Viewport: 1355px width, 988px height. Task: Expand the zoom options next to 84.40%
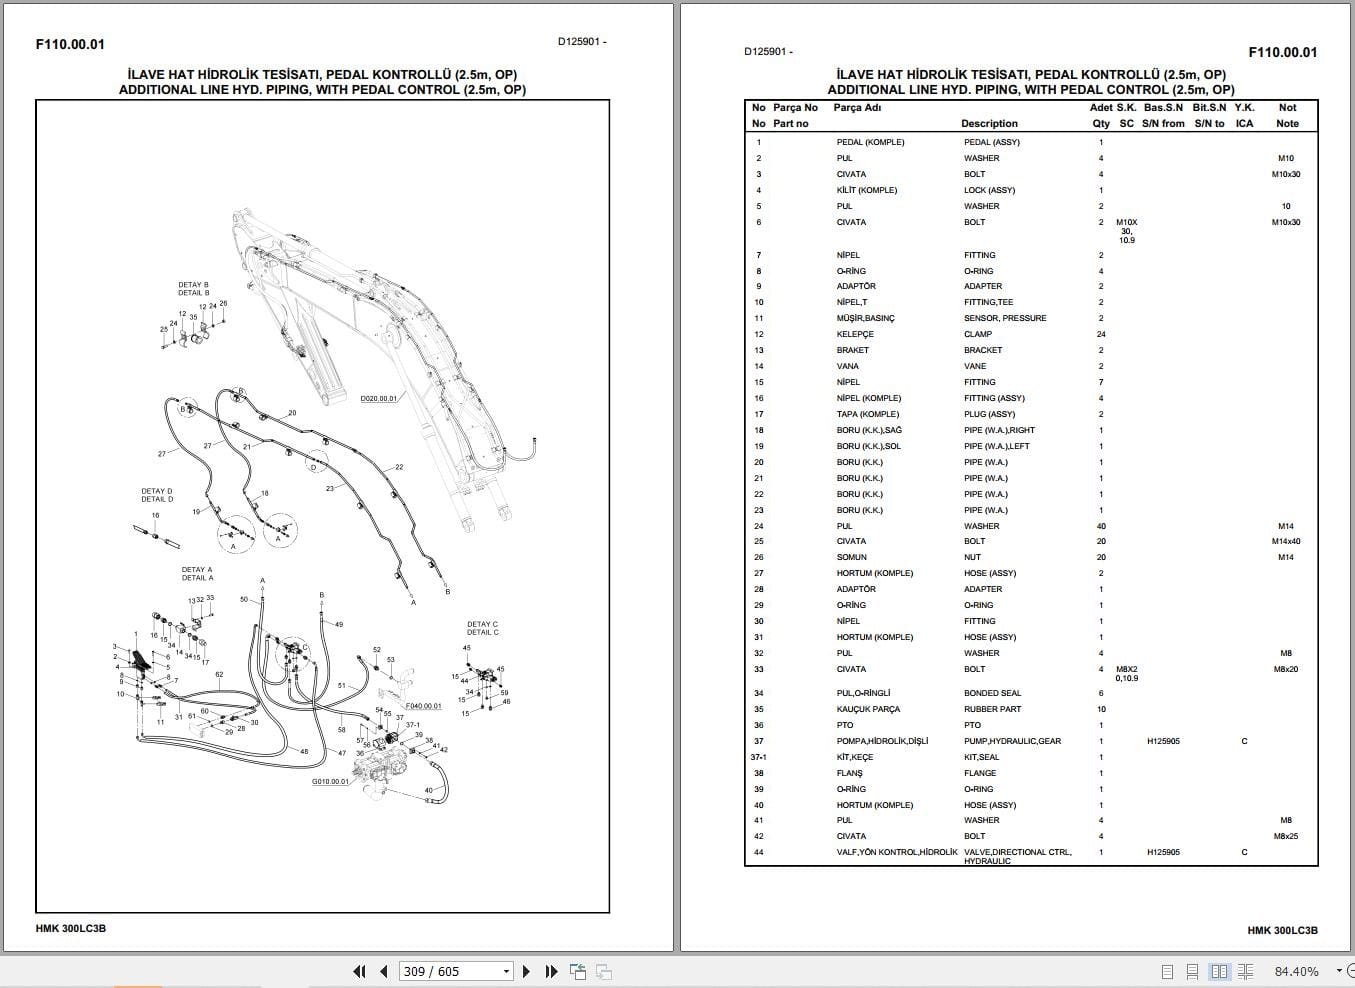[x=1338, y=971]
